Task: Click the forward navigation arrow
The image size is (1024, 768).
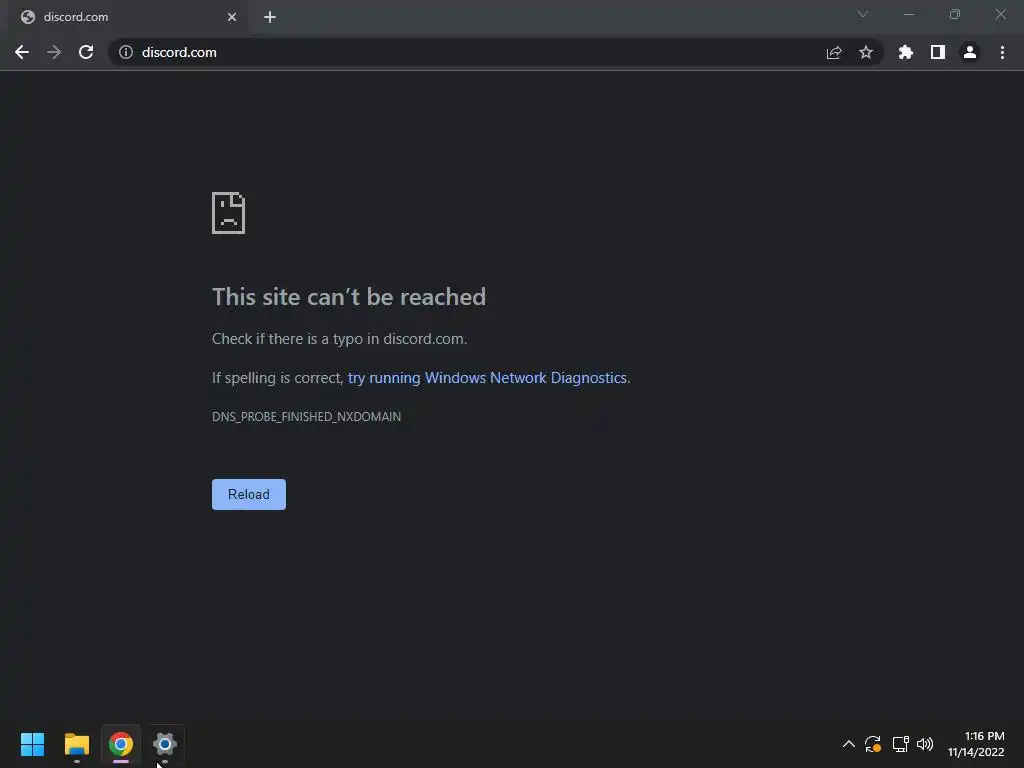Action: click(x=54, y=52)
